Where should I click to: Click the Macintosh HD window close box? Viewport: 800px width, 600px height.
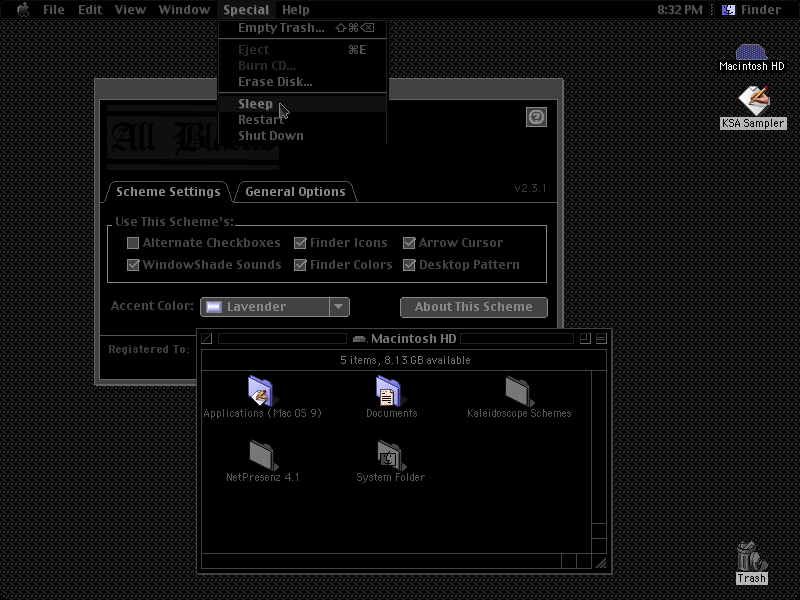(x=207, y=338)
